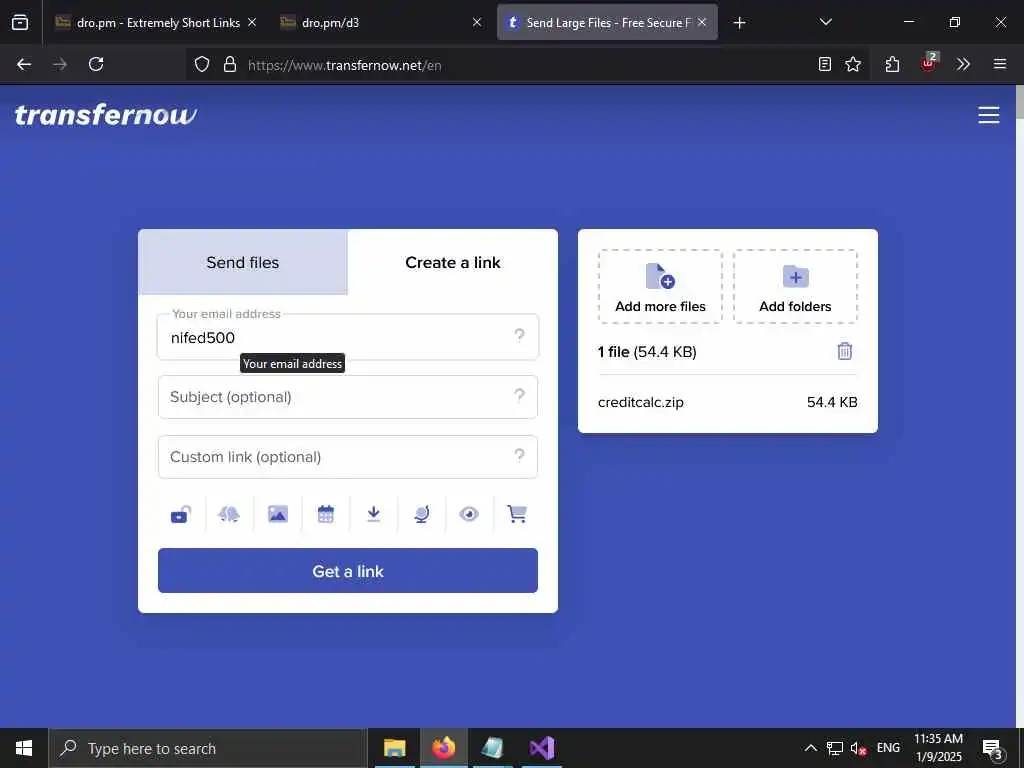
Task: Click the email address input field
Action: [x=347, y=337]
